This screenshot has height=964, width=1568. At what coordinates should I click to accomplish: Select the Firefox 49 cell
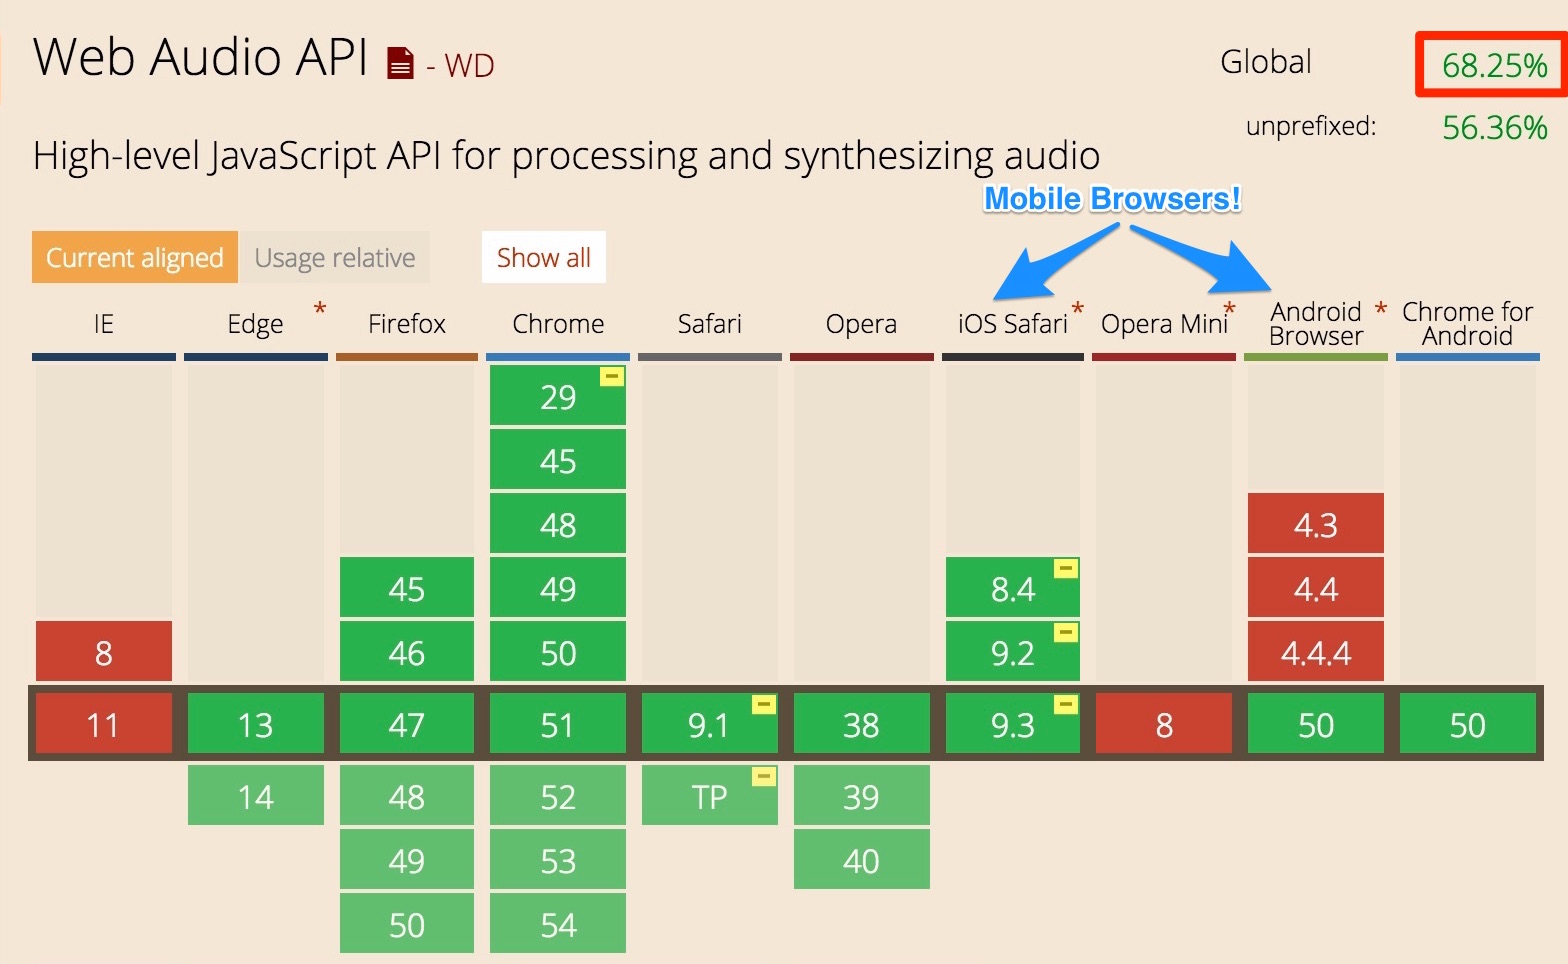point(407,859)
